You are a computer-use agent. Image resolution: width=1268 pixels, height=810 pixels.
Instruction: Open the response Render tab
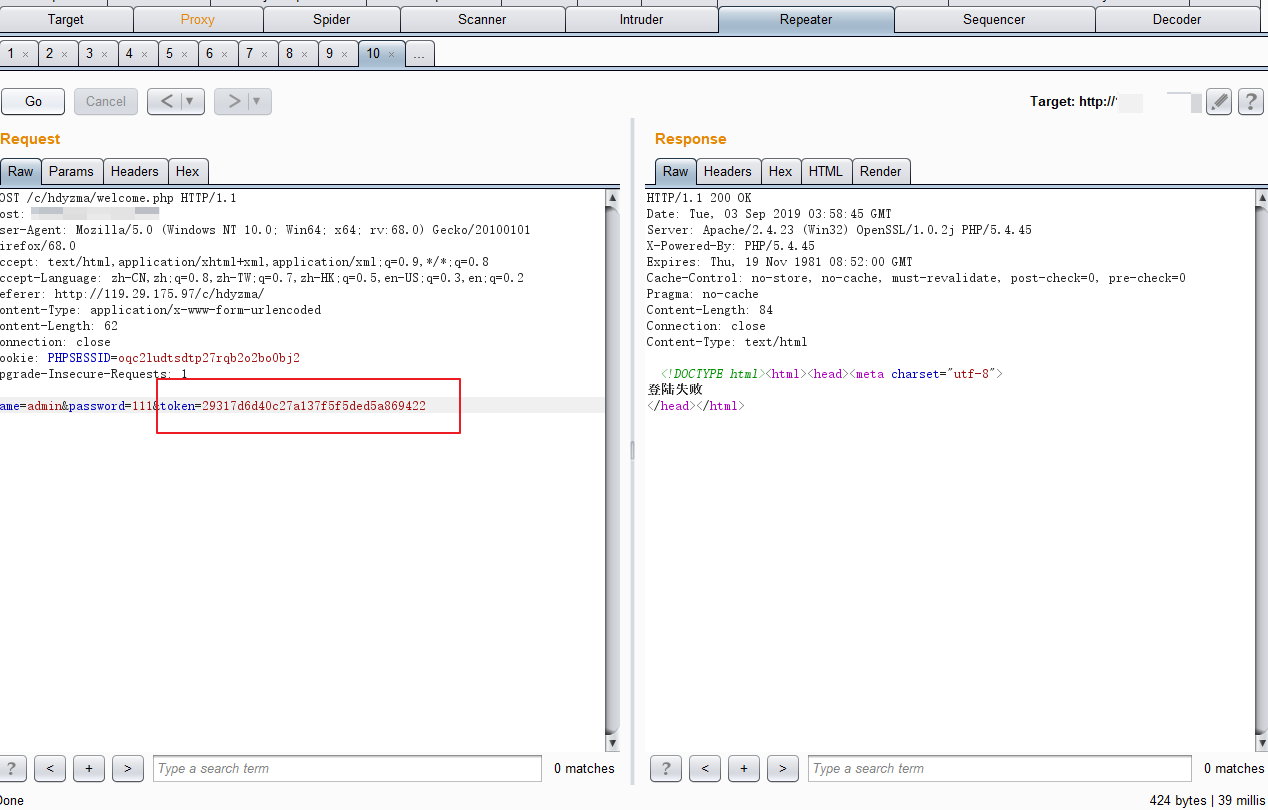tap(880, 171)
